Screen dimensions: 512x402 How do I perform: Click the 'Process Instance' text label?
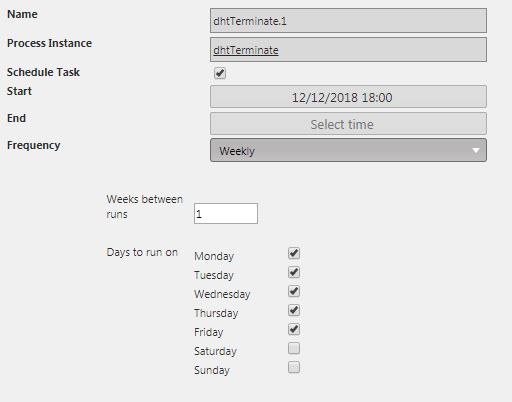coord(49,43)
